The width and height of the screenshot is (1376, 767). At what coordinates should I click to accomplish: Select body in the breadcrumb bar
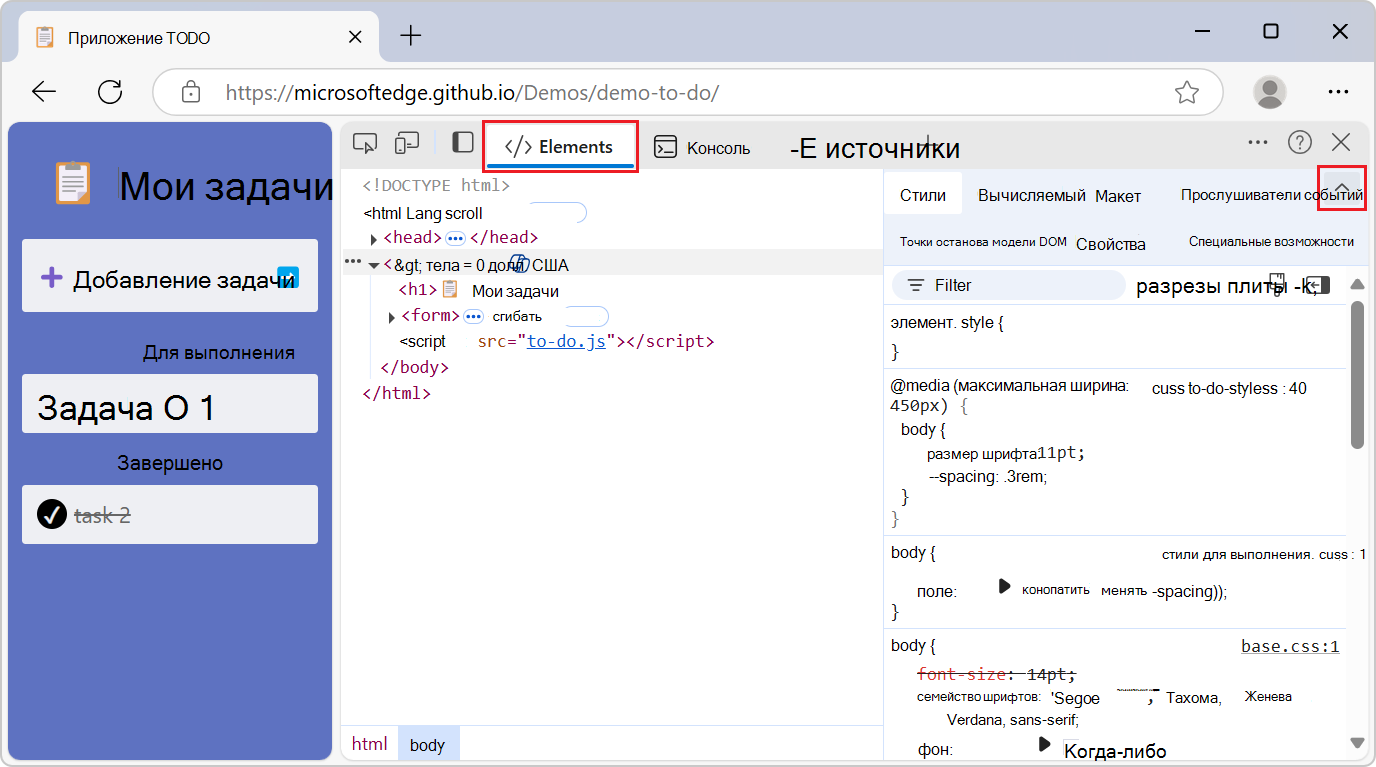coord(428,744)
